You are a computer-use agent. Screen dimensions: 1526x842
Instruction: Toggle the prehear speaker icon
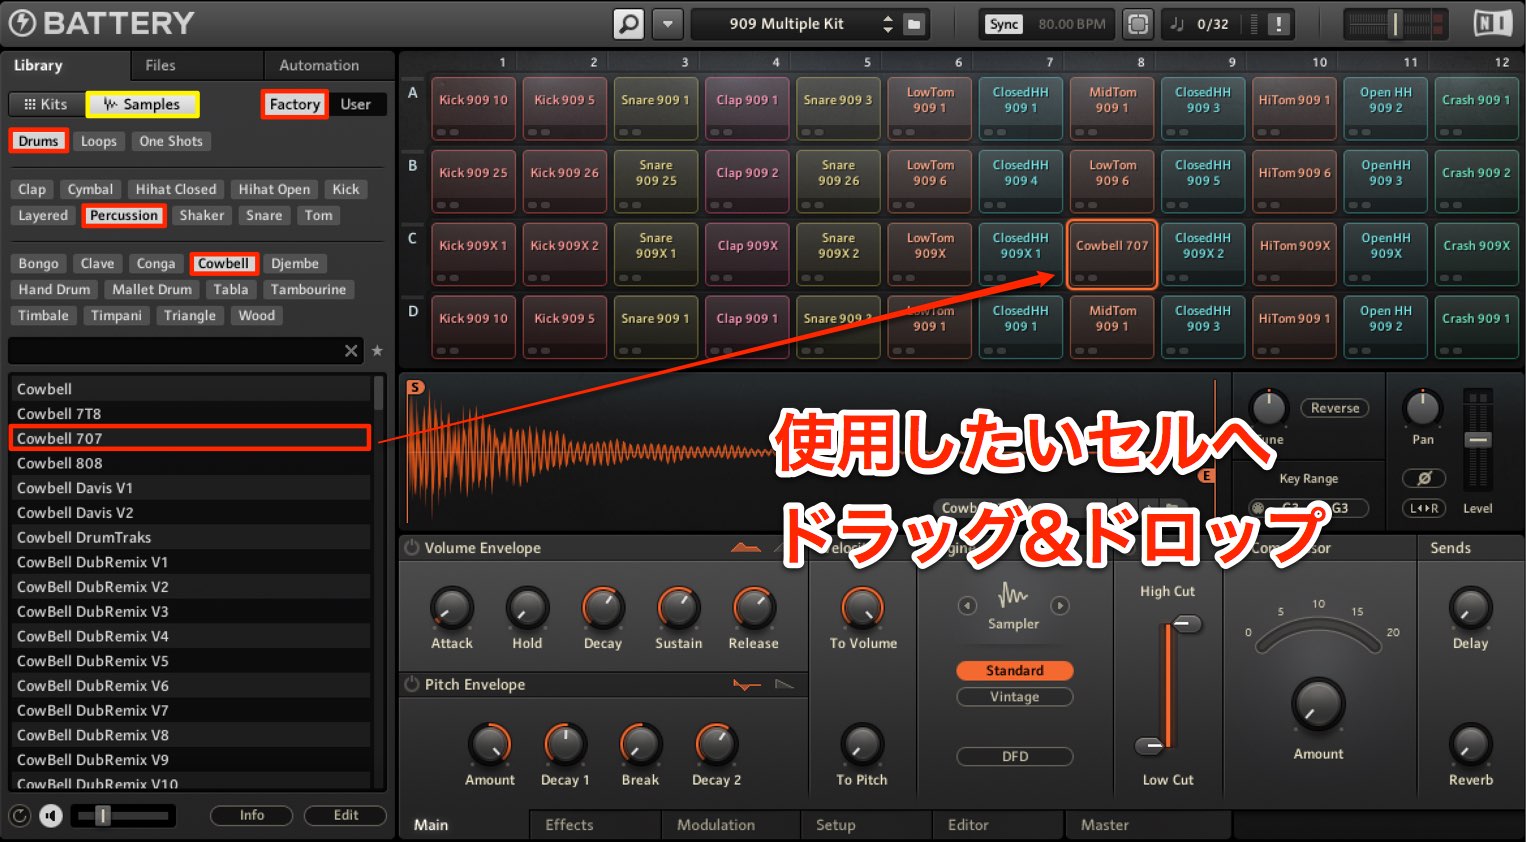click(51, 816)
